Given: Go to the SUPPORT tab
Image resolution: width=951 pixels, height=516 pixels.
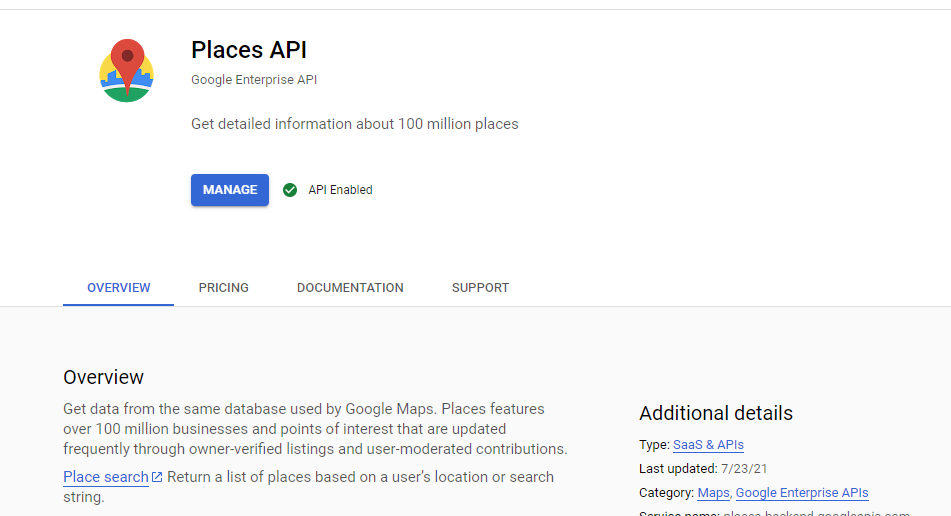Looking at the screenshot, I should 480,288.
